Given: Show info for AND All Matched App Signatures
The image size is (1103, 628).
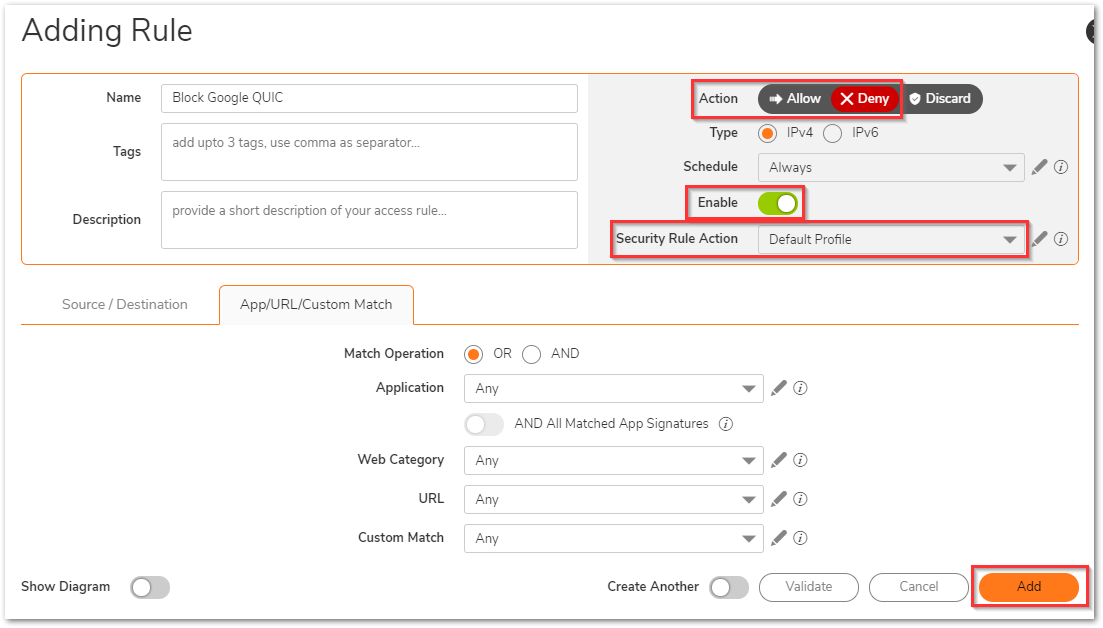Looking at the screenshot, I should tap(726, 424).
